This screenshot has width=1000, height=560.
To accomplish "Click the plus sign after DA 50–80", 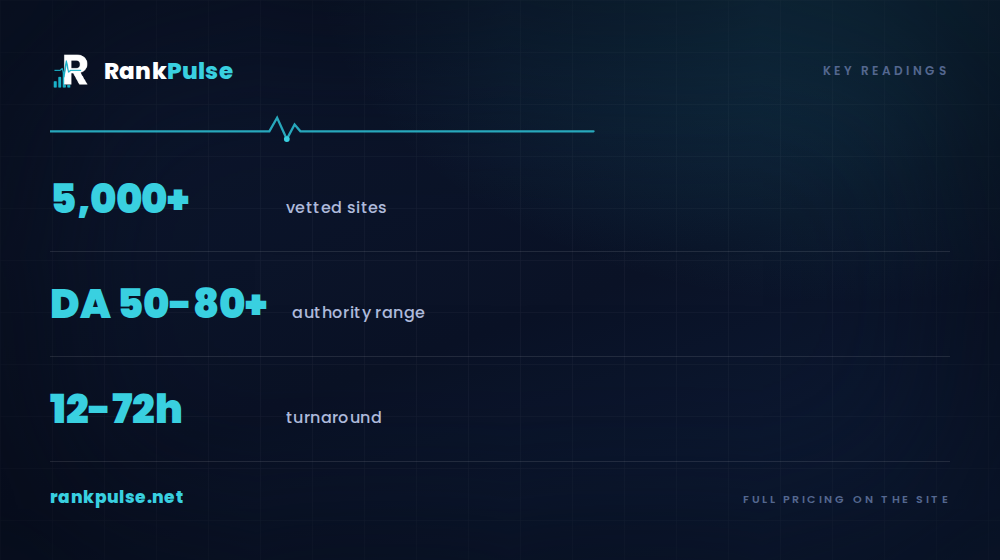I will coord(256,304).
